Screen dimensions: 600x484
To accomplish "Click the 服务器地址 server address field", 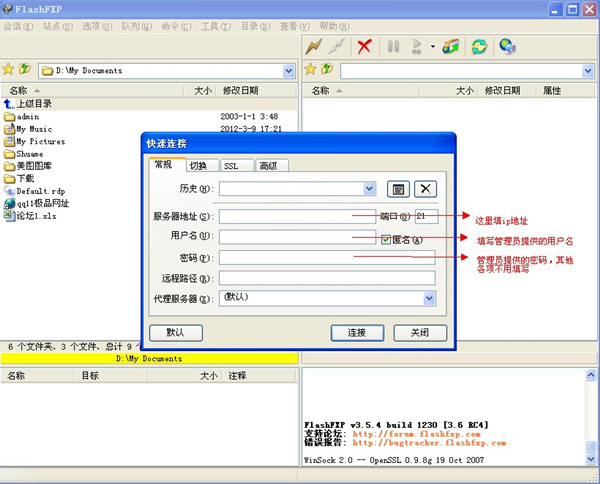I will point(285,216).
